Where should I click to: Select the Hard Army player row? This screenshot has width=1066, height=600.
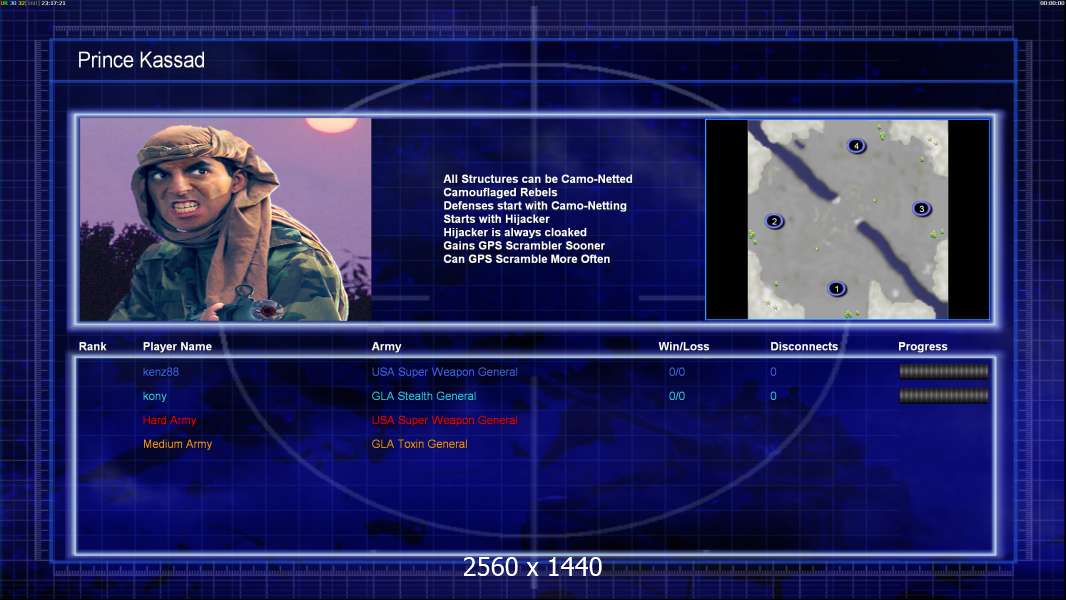[x=534, y=420]
